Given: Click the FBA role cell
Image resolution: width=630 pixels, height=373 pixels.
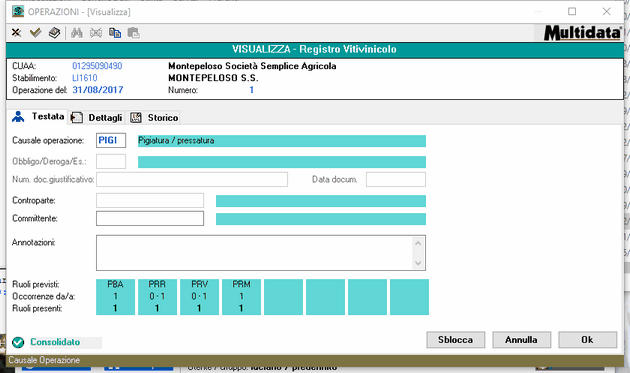Looking at the screenshot, I should [x=115, y=297].
